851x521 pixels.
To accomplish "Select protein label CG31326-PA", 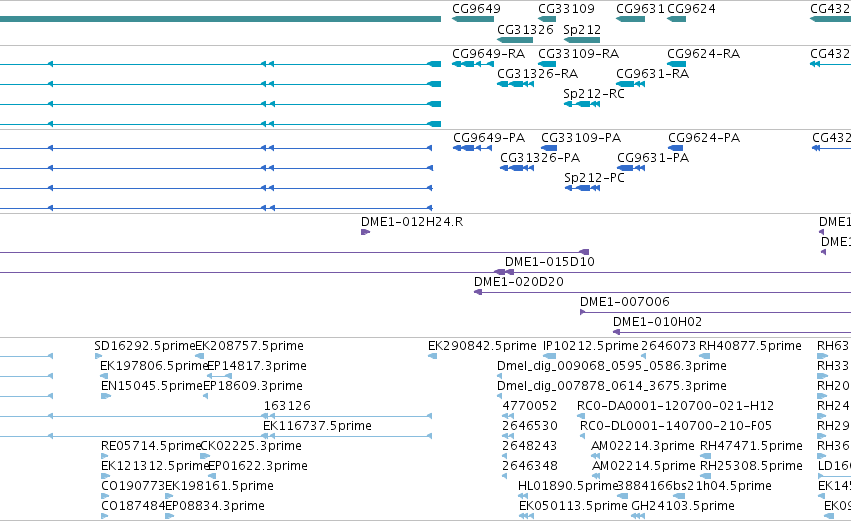I will pyautogui.click(x=540, y=158).
